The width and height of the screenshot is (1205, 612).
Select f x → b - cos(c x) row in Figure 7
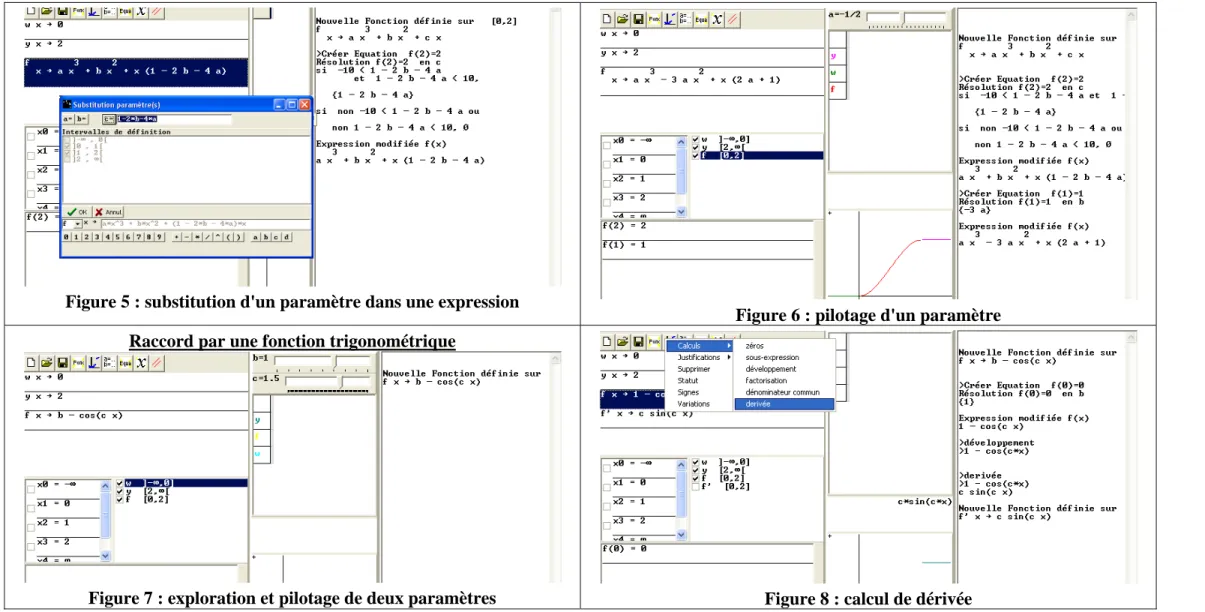tap(136, 418)
